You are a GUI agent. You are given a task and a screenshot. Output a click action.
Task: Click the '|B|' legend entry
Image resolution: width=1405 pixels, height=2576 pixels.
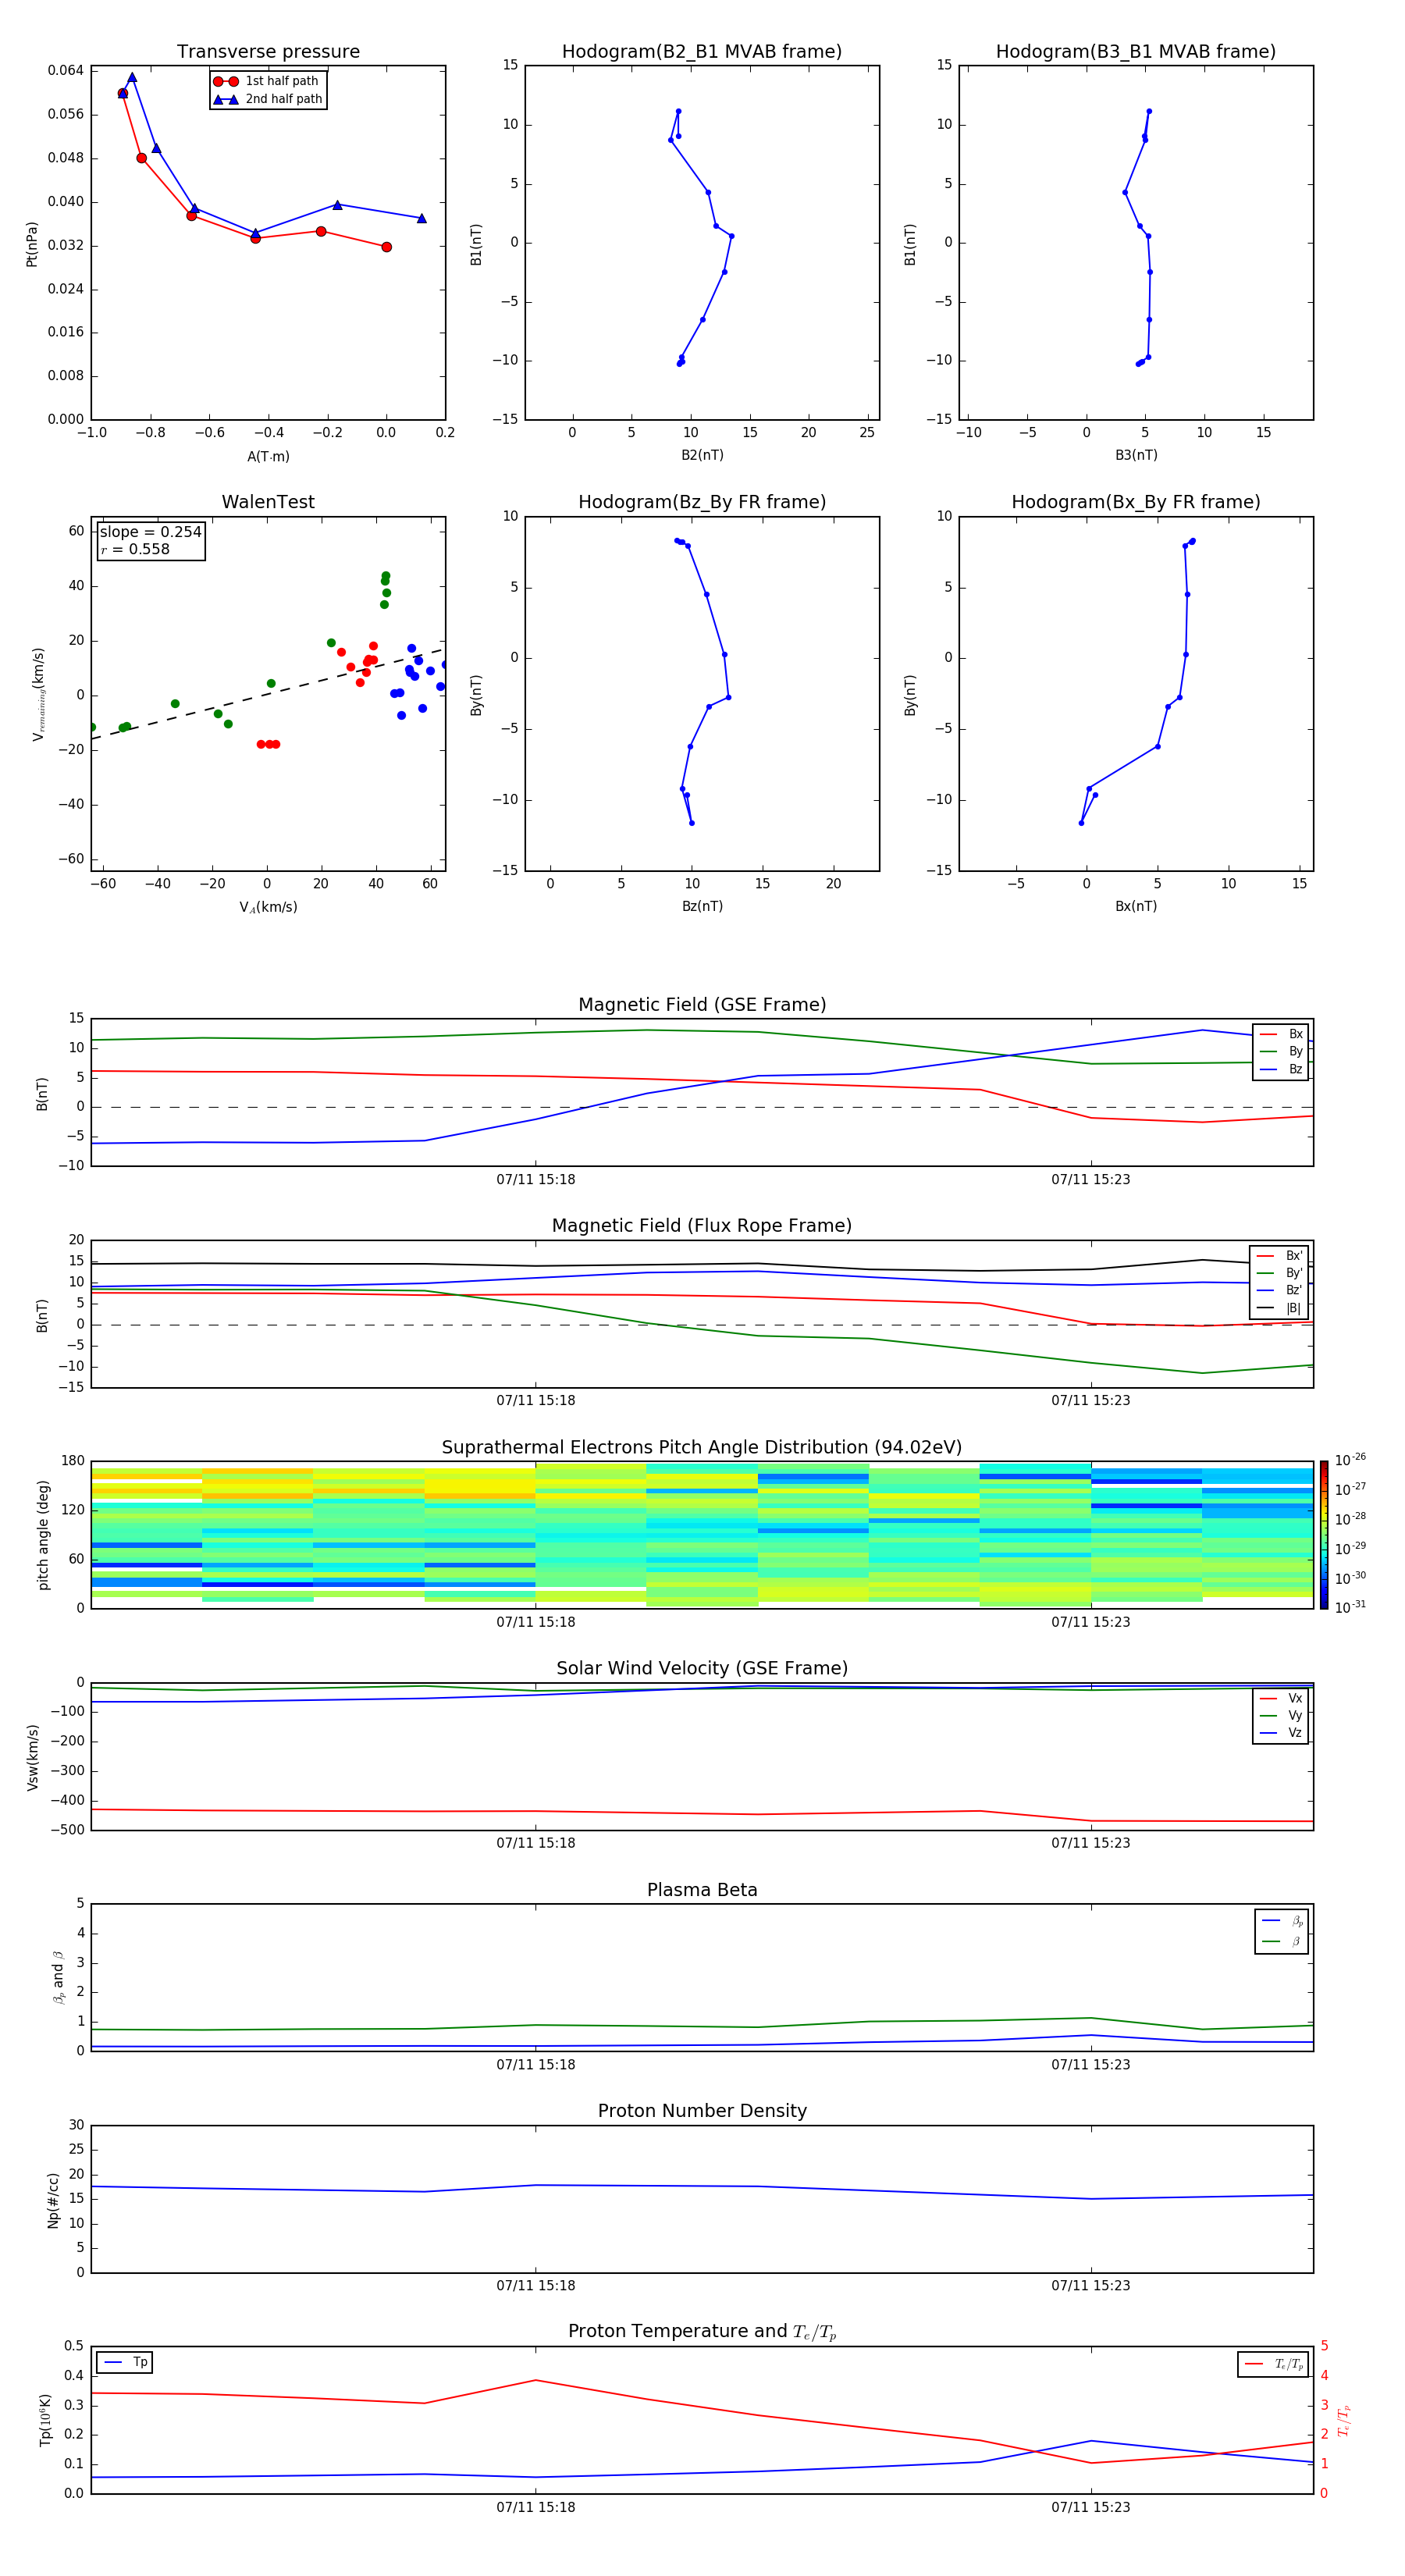pos(1279,1308)
